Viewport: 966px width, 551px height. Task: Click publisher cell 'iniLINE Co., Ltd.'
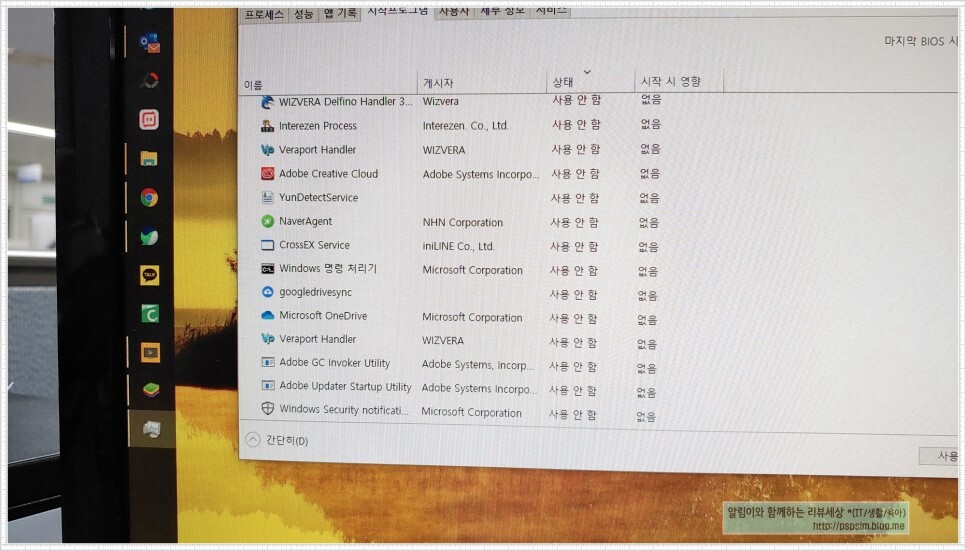(458, 247)
